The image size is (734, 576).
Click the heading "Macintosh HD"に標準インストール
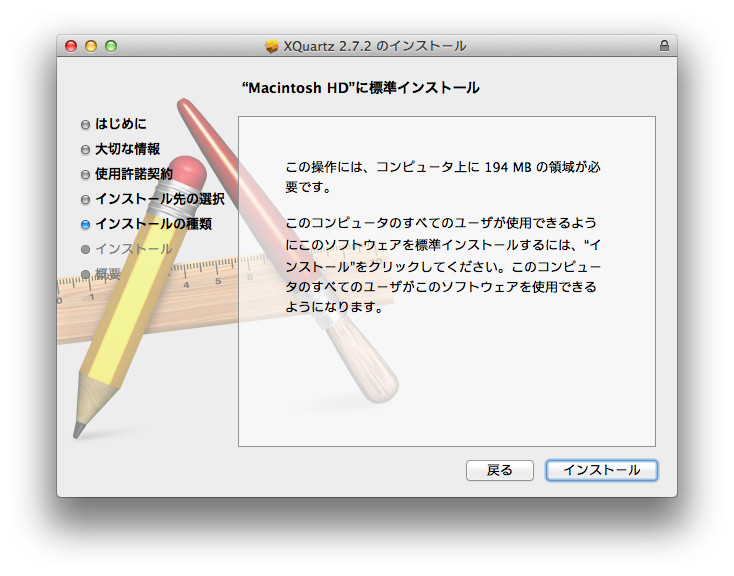click(360, 88)
